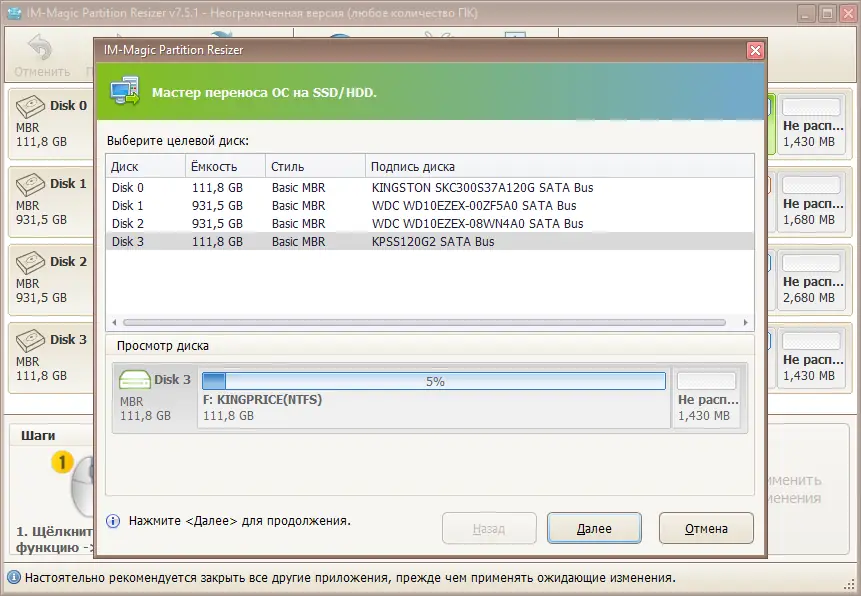The image size is (861, 596).
Task: Click the disabled Назад button
Action: tap(489, 528)
